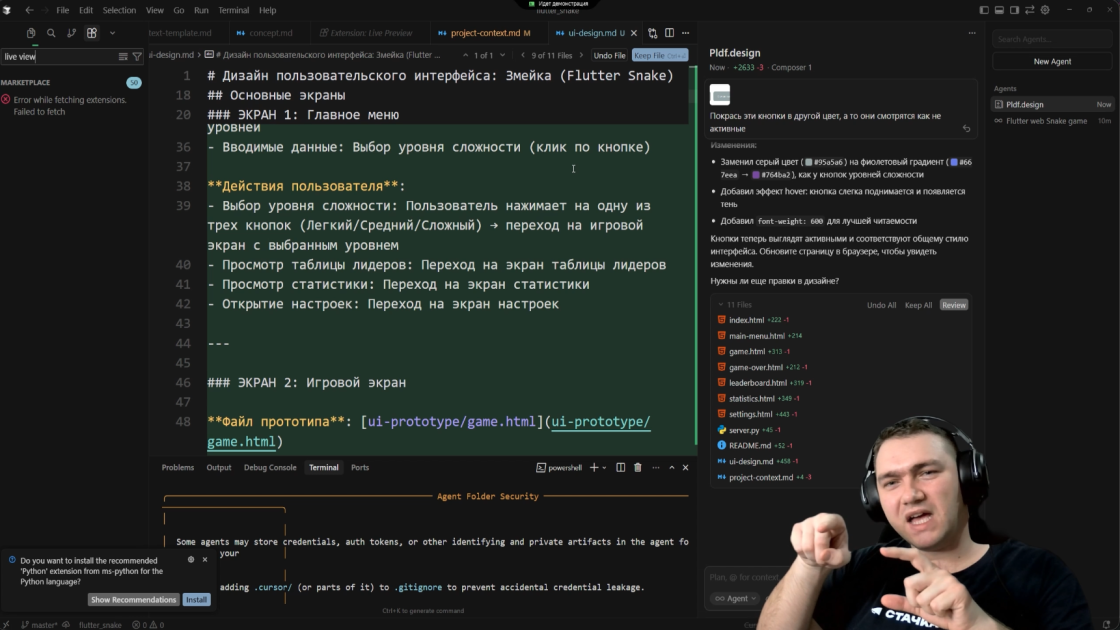Click the Undo All button

click(881, 305)
